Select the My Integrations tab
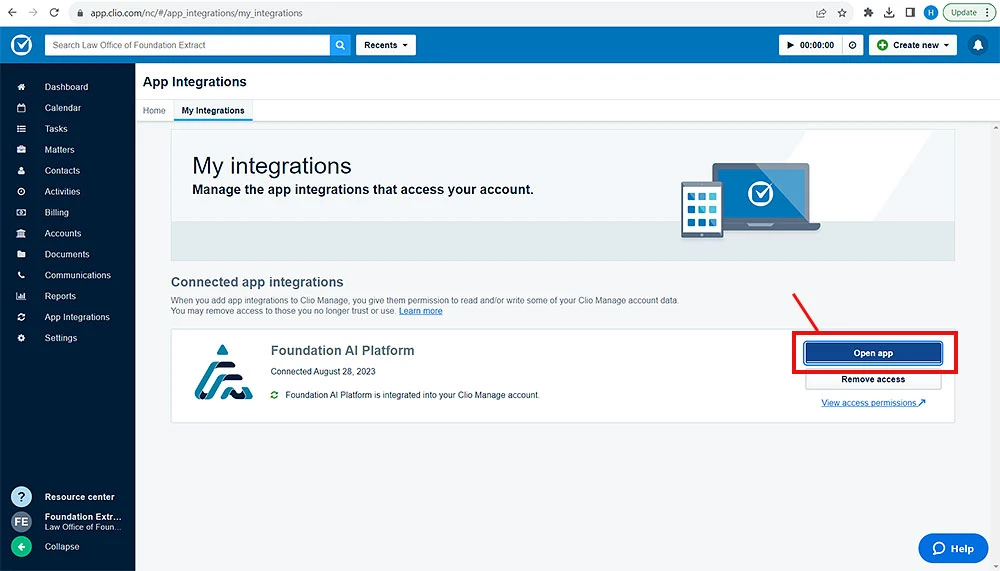This screenshot has height=571, width=1000. click(213, 110)
